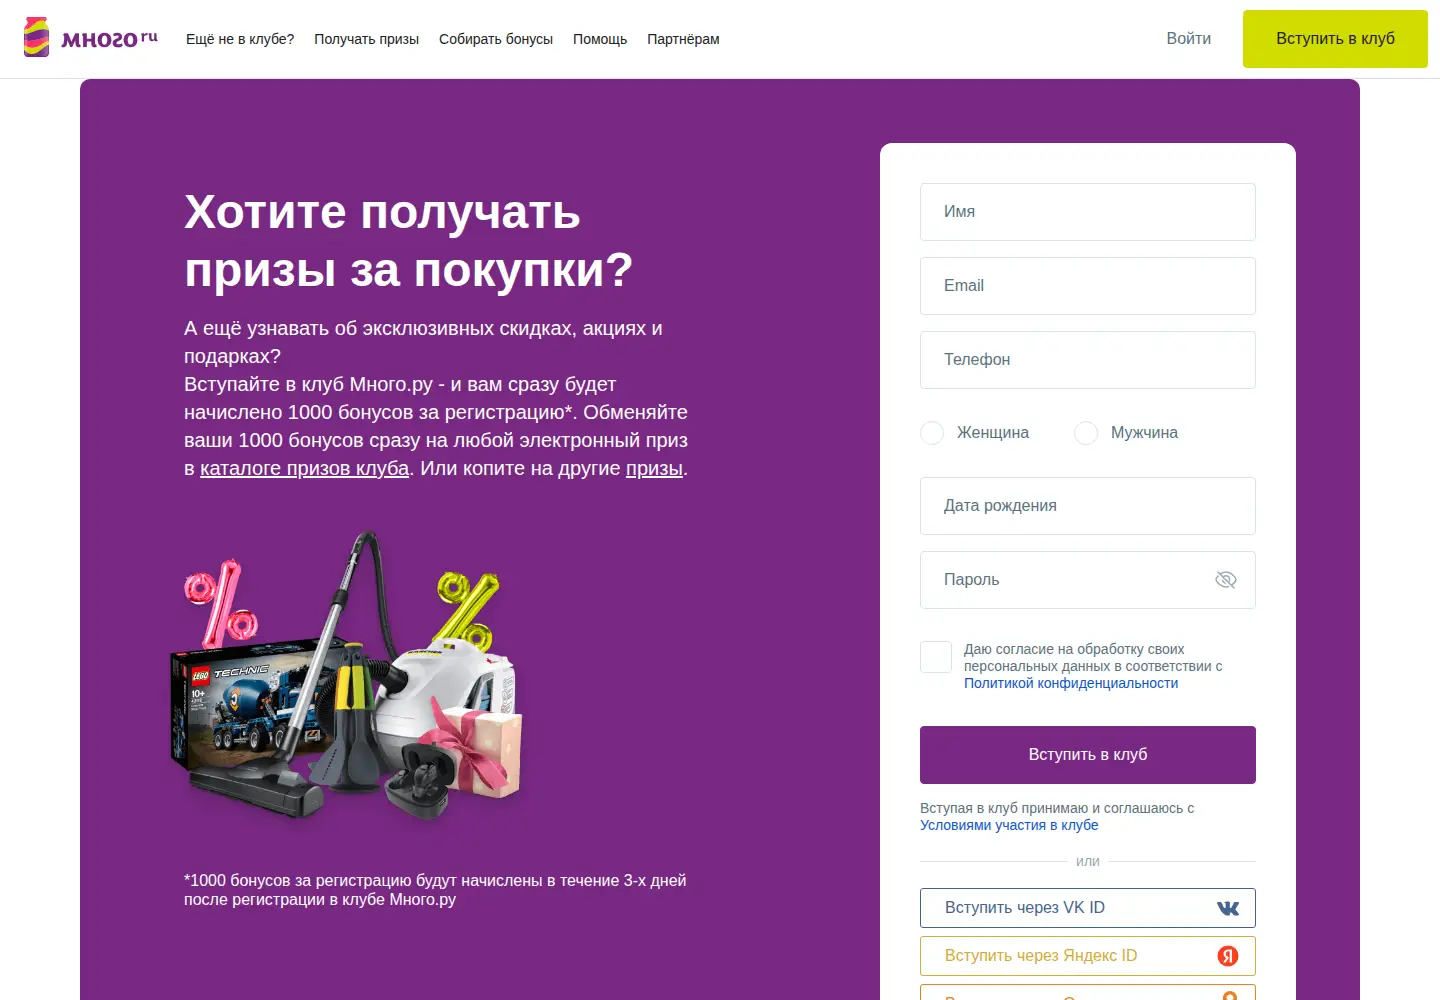Click the prizes promo image
This screenshot has width=1440, height=1000.
(x=347, y=675)
